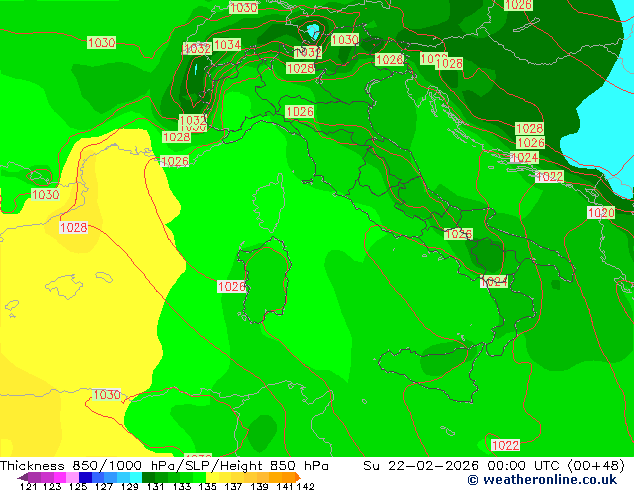634x490 pixels.
Task: Click the cyan legend swatch above 129
Action: click(x=136, y=477)
